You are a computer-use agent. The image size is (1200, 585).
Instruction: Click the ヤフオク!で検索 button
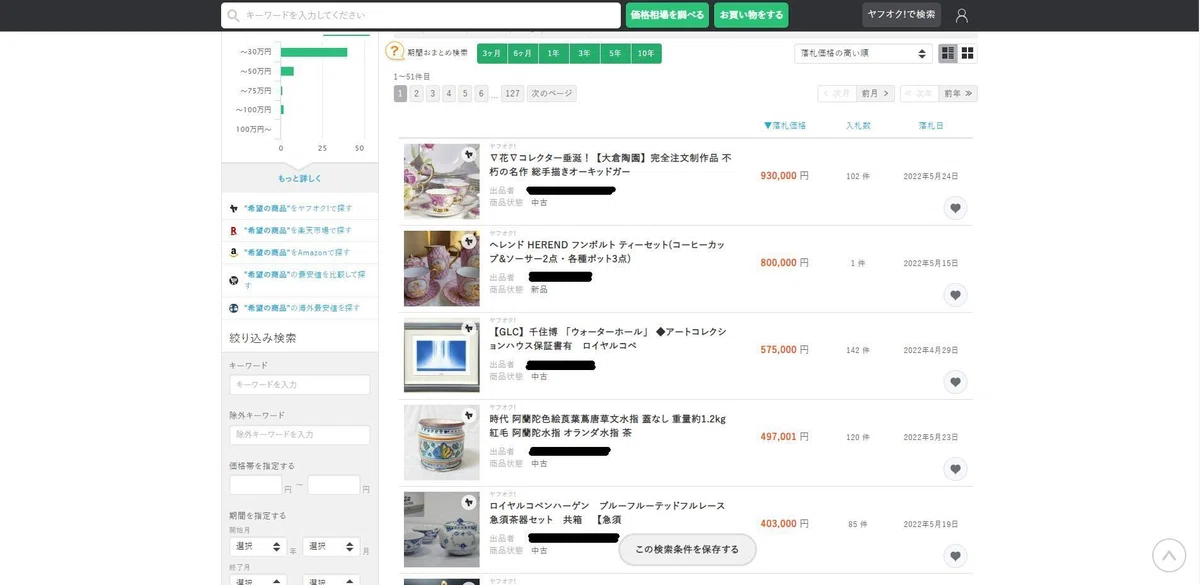click(x=901, y=15)
